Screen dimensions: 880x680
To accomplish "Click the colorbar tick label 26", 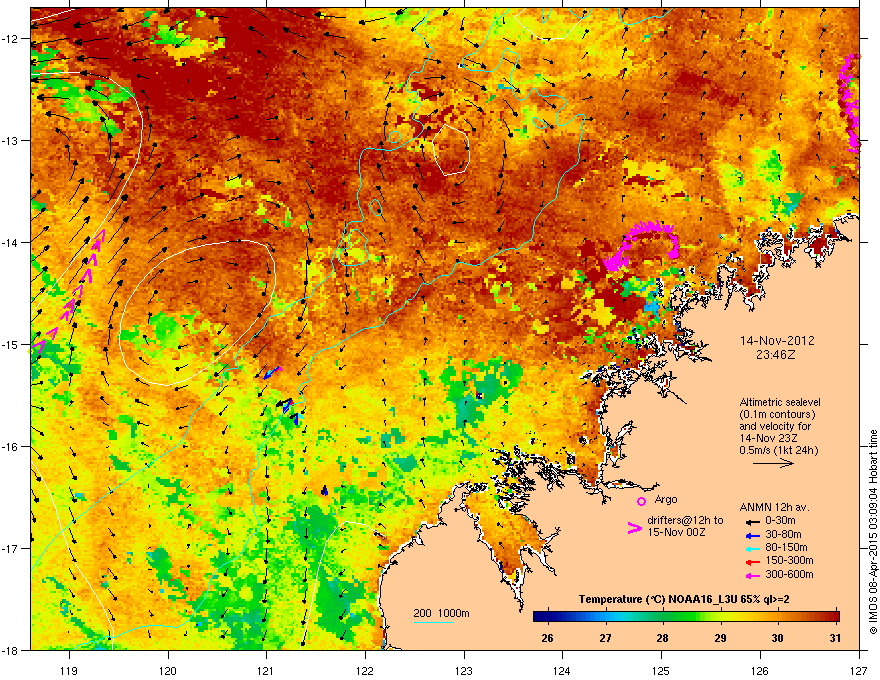I will tap(547, 638).
